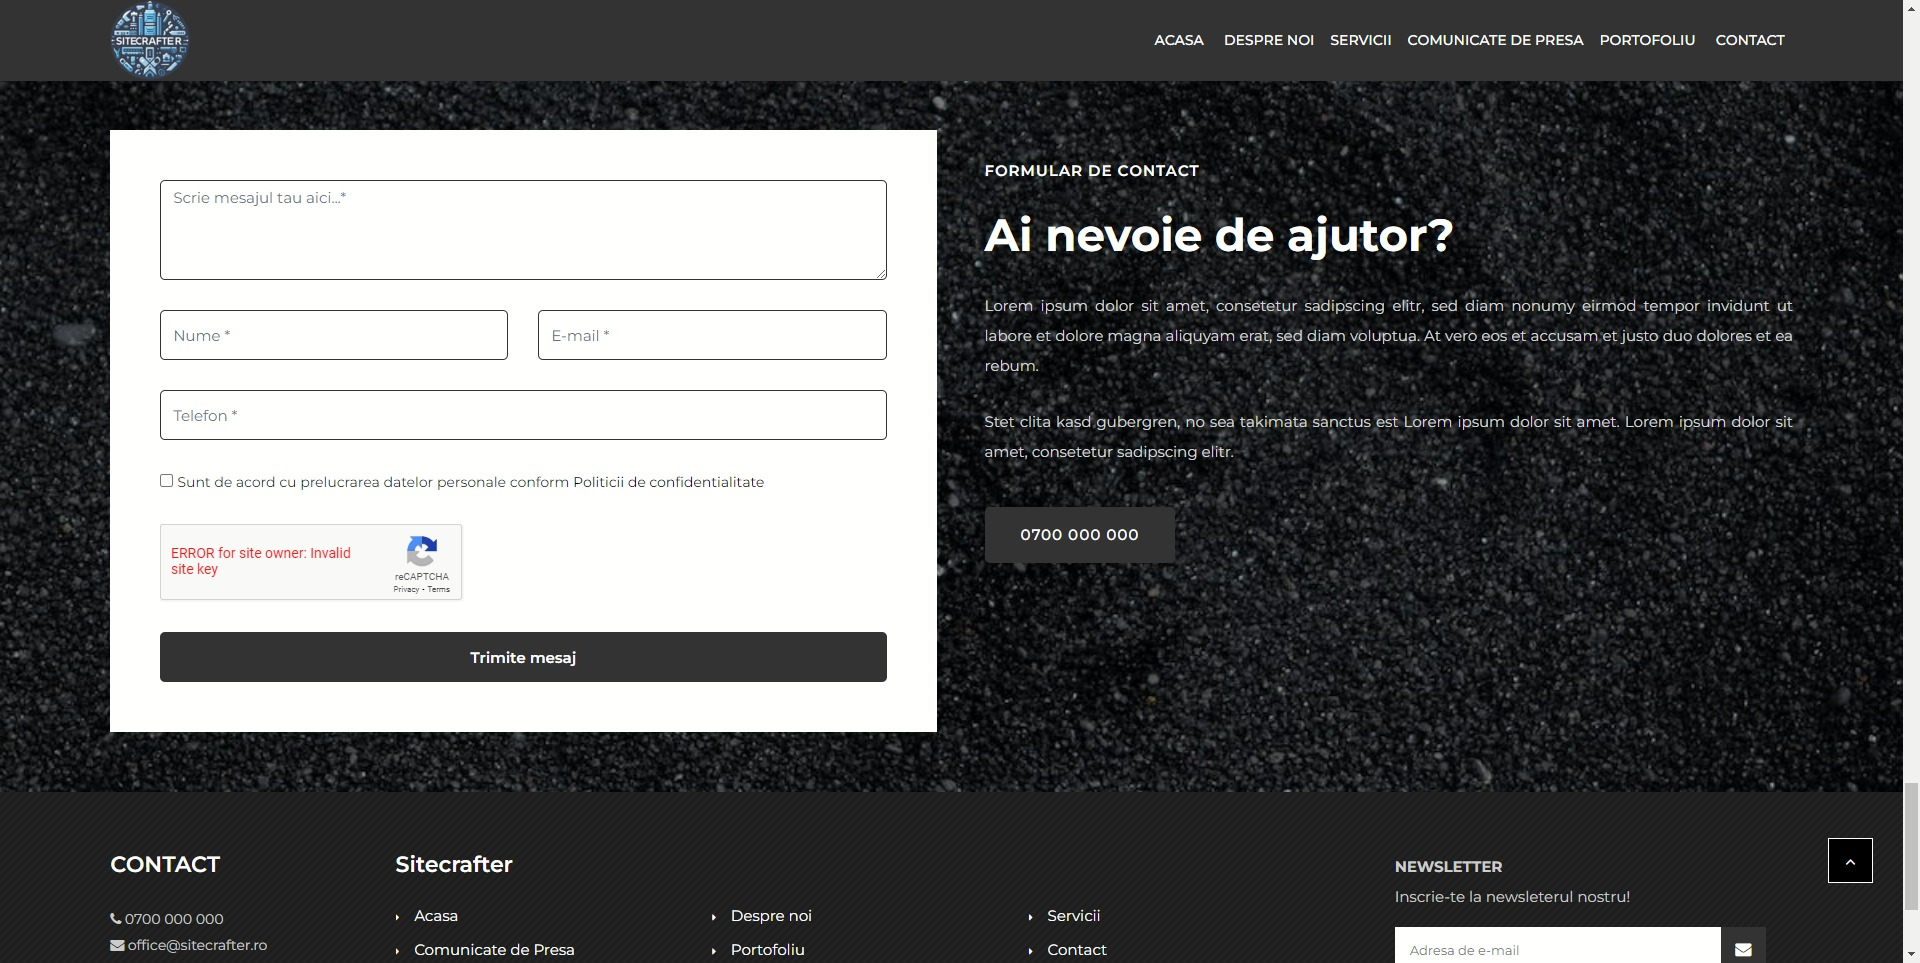Click into the E-mail form field

(x=711, y=335)
